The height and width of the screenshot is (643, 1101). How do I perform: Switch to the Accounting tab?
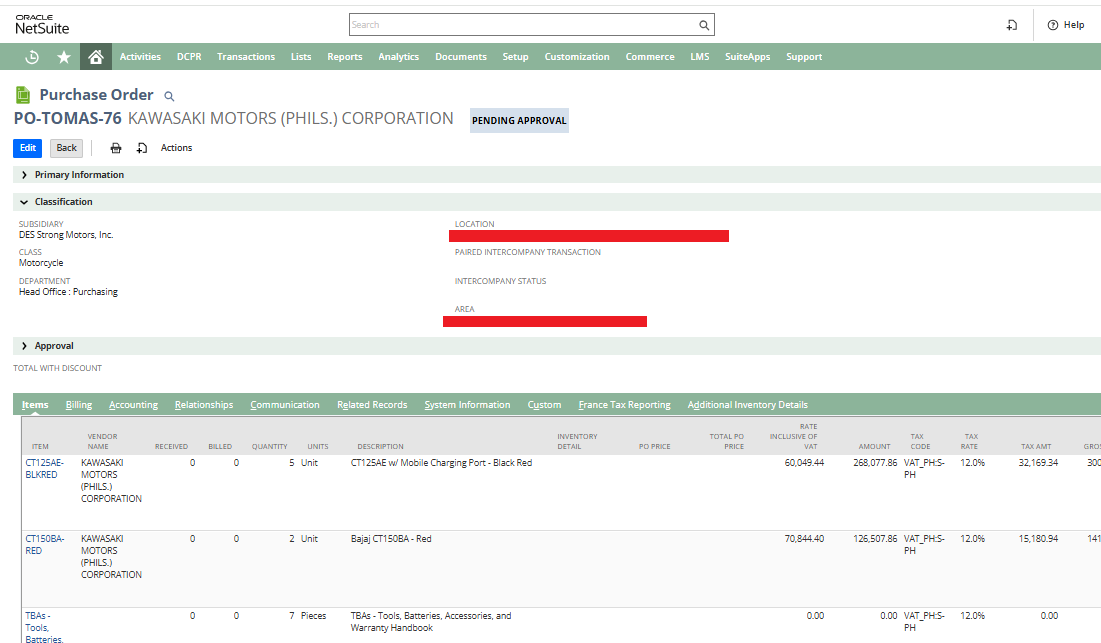tap(133, 405)
